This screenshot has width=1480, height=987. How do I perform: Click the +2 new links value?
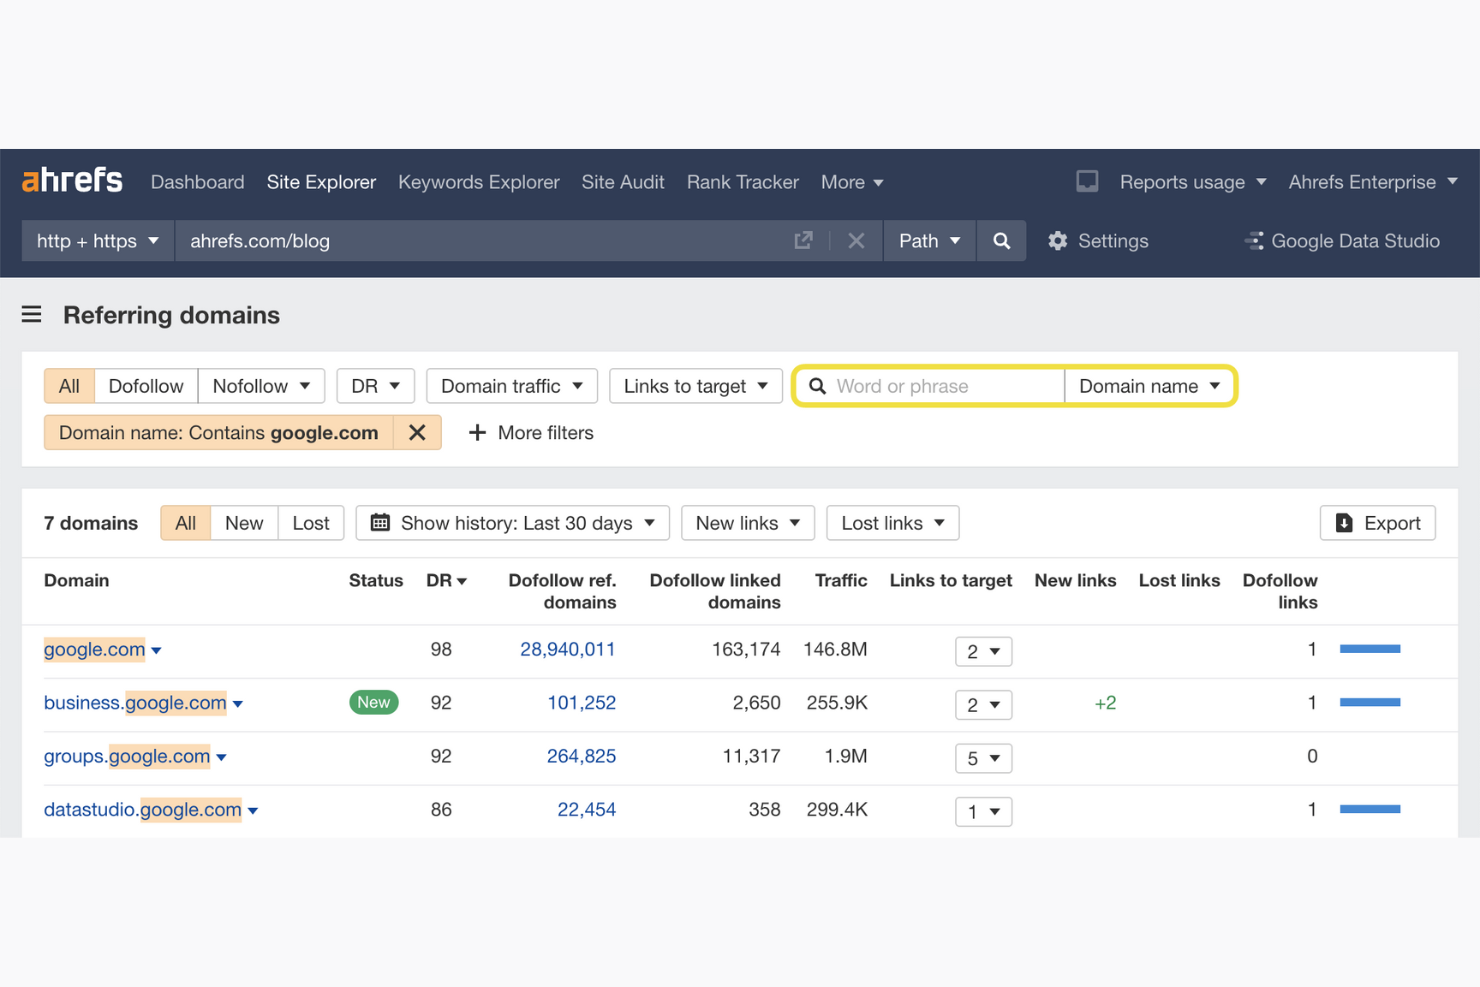coord(1105,703)
